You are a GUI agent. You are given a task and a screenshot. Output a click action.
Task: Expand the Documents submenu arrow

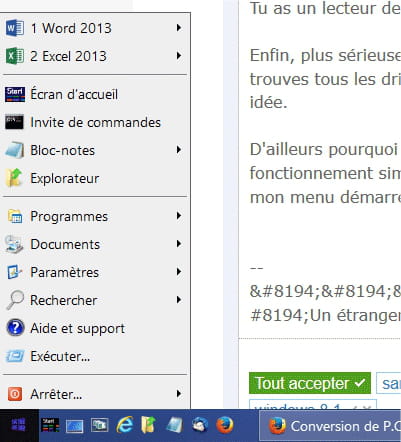pyautogui.click(x=179, y=244)
